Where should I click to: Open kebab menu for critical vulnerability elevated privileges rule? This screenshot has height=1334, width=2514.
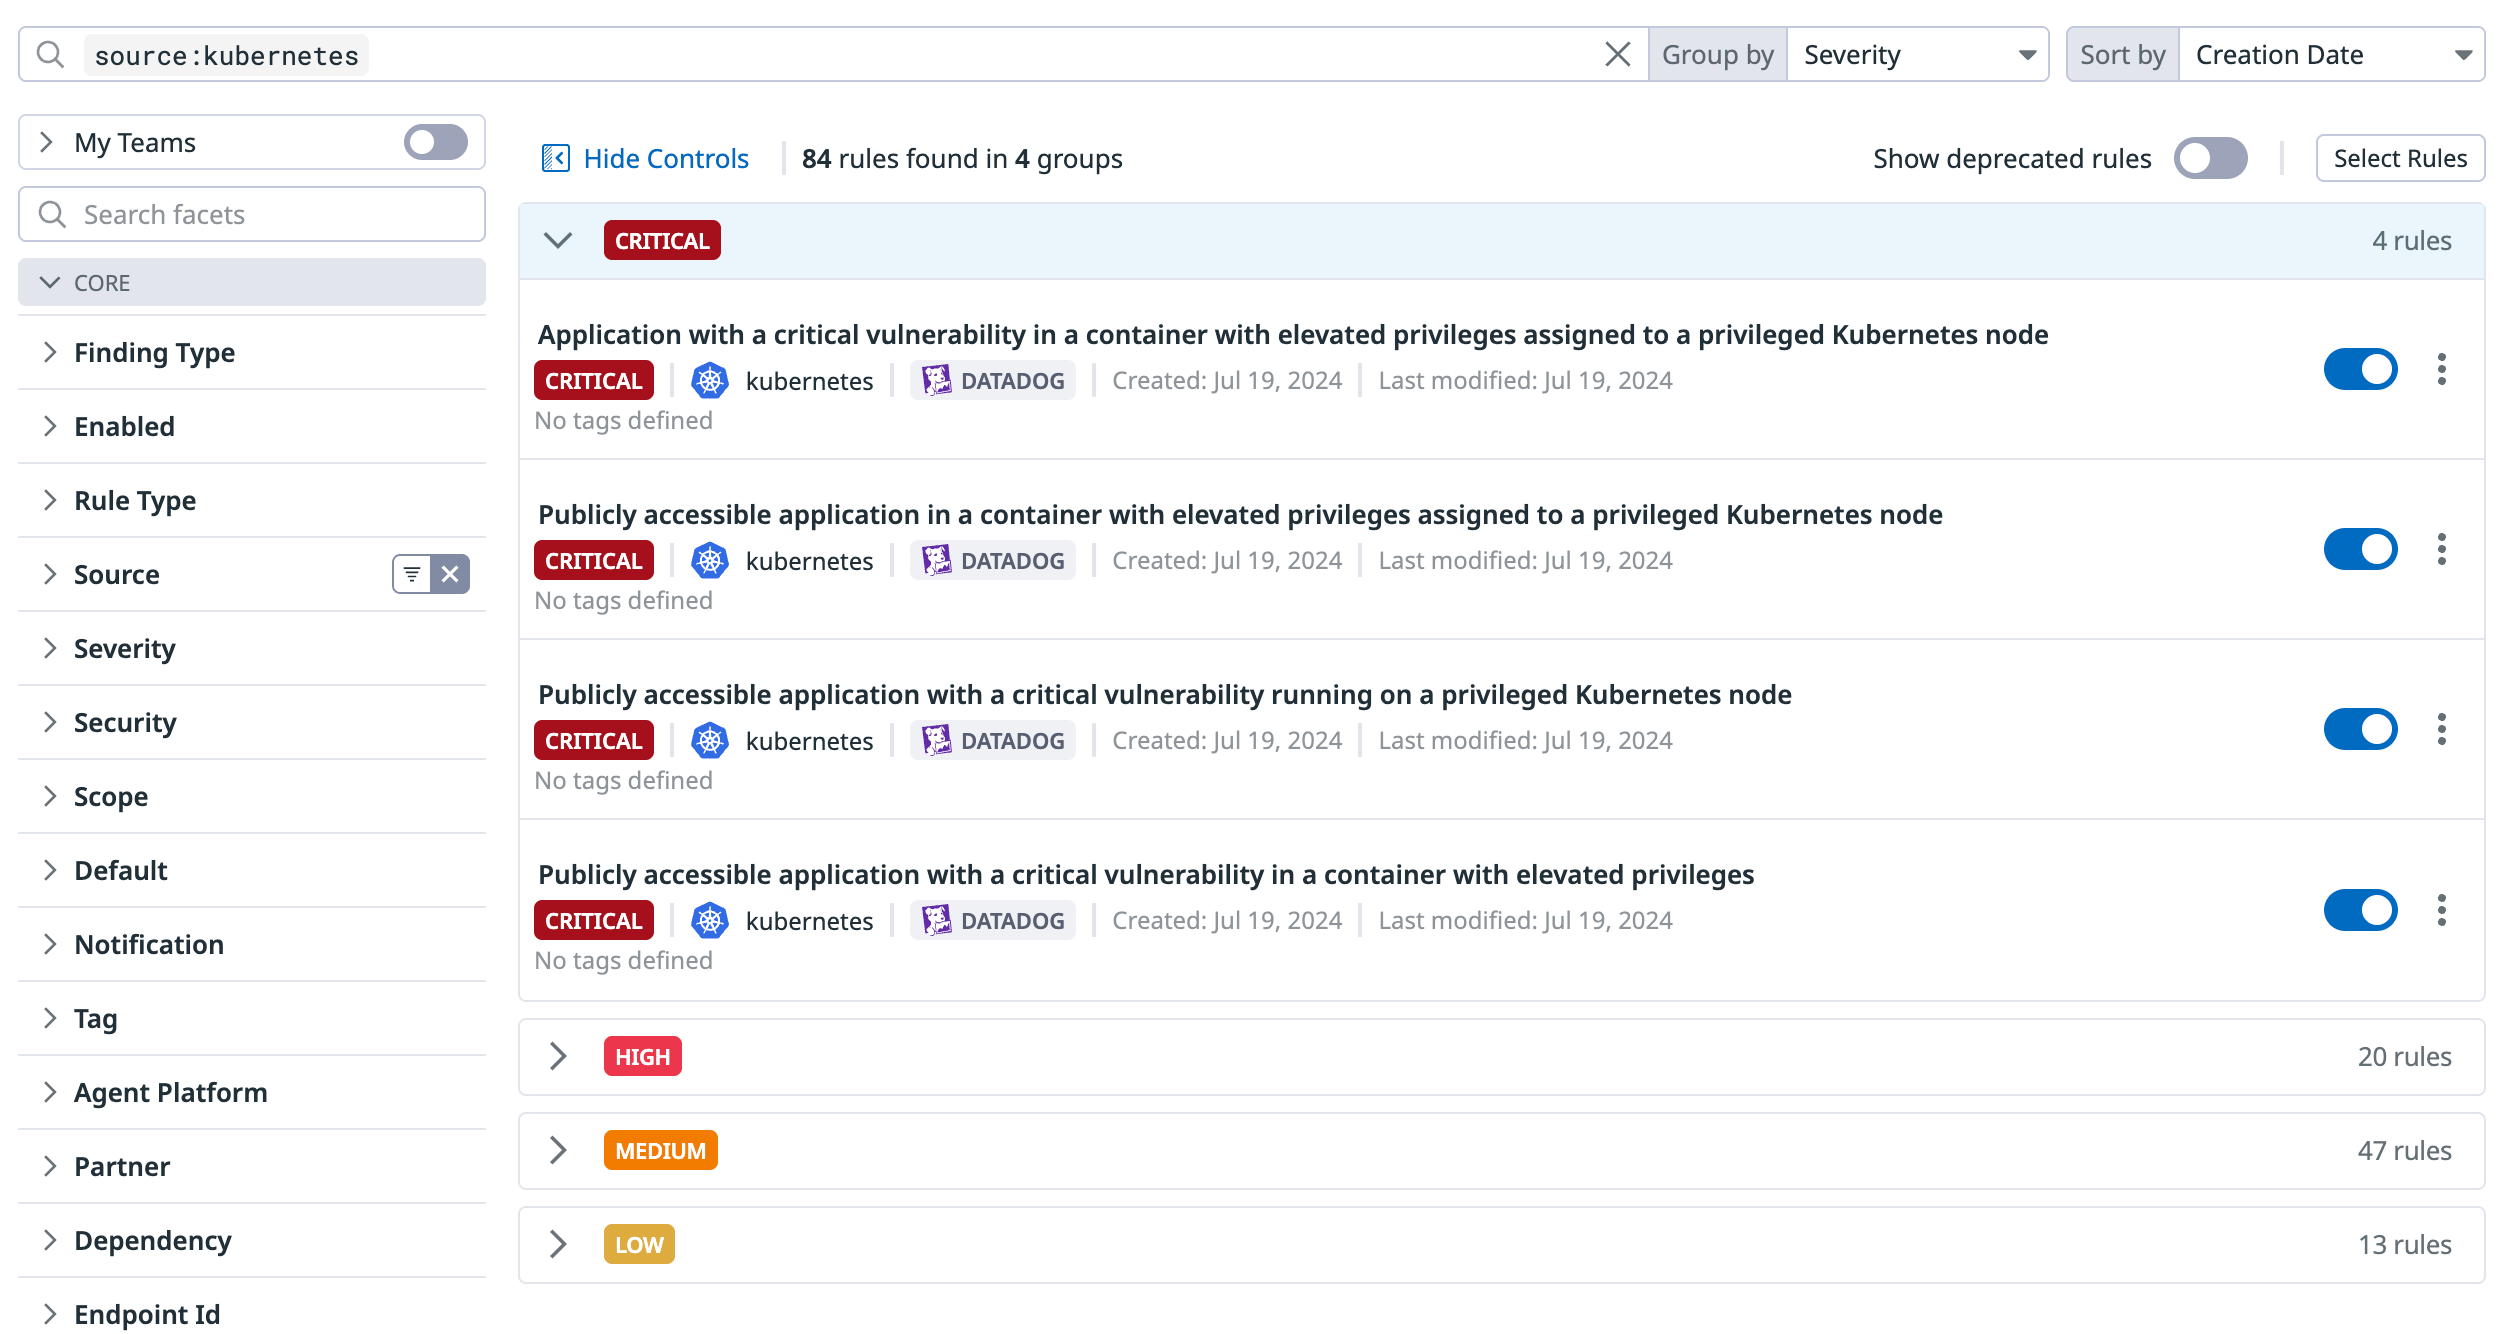tap(2441, 910)
